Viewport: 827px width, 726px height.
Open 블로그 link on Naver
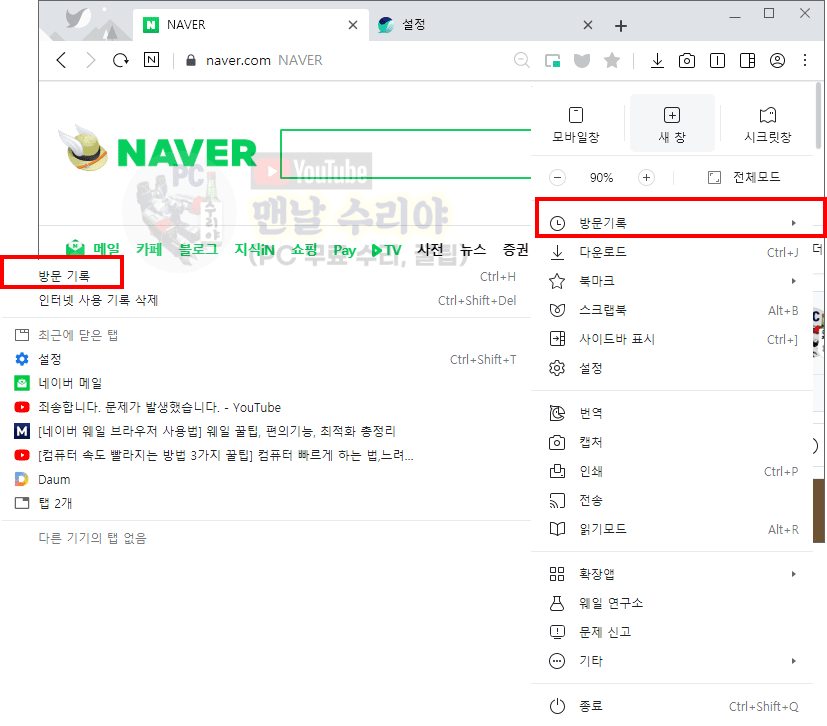(198, 249)
